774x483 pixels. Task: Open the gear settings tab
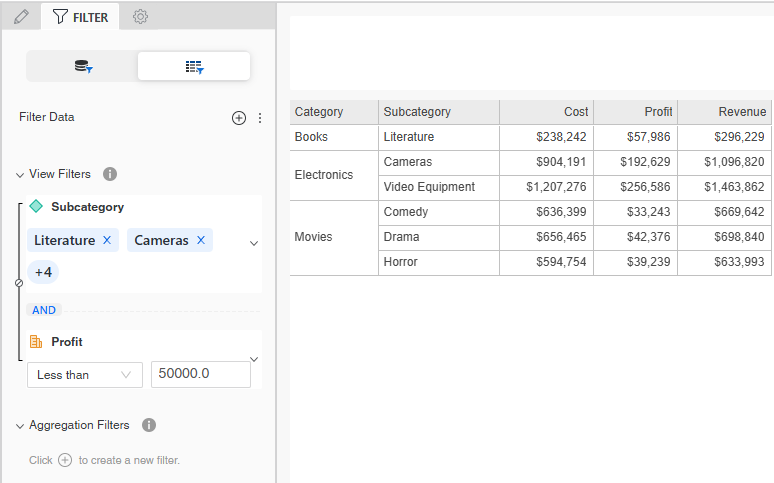pos(140,17)
